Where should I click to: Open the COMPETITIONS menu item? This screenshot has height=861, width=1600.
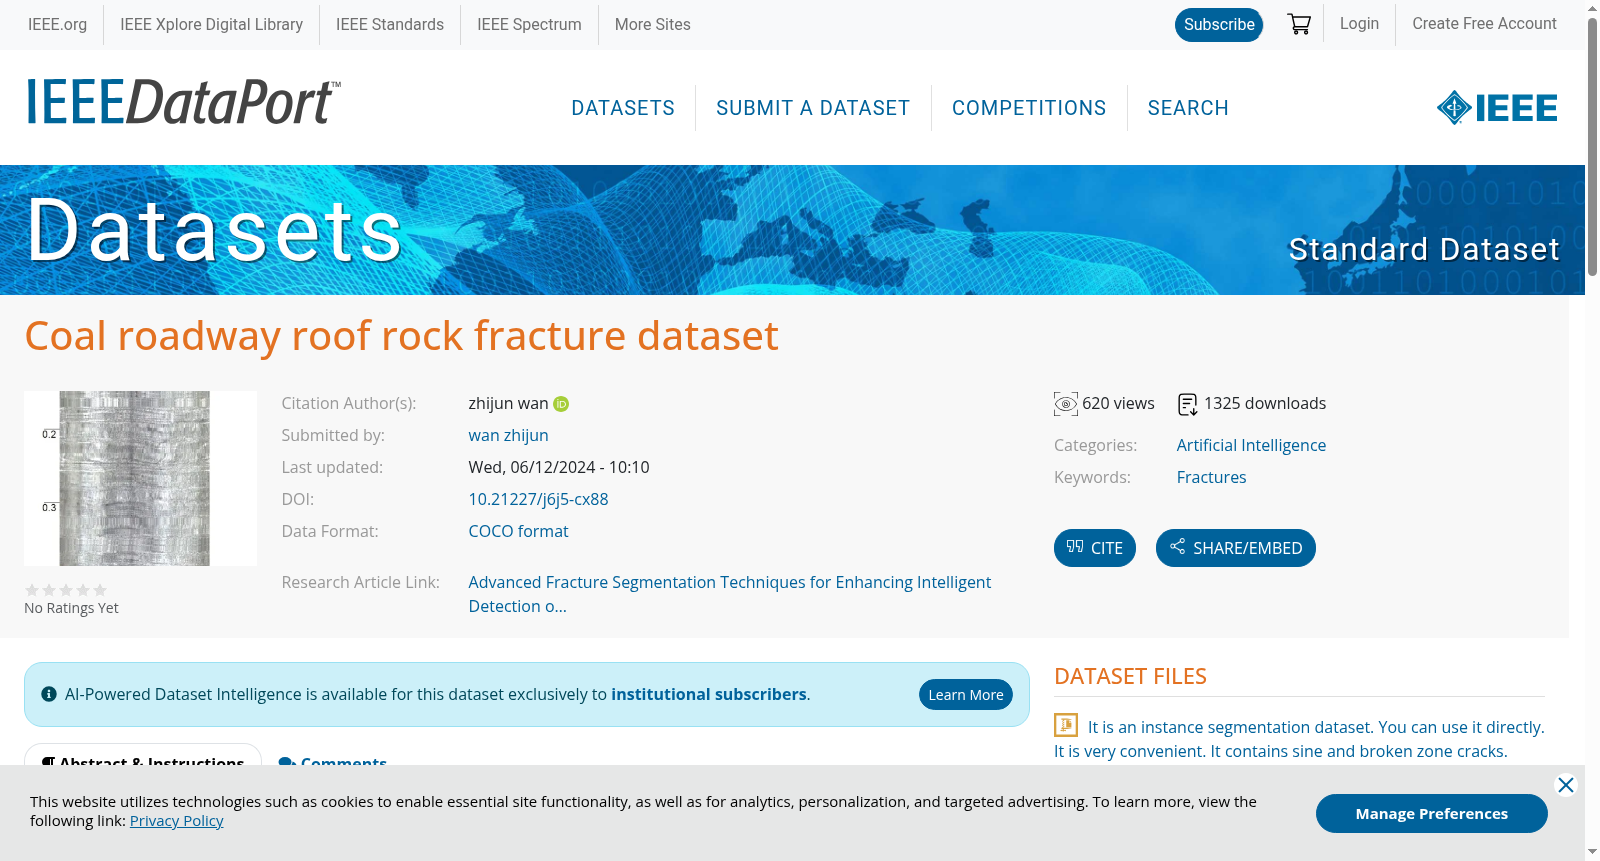1029,108
